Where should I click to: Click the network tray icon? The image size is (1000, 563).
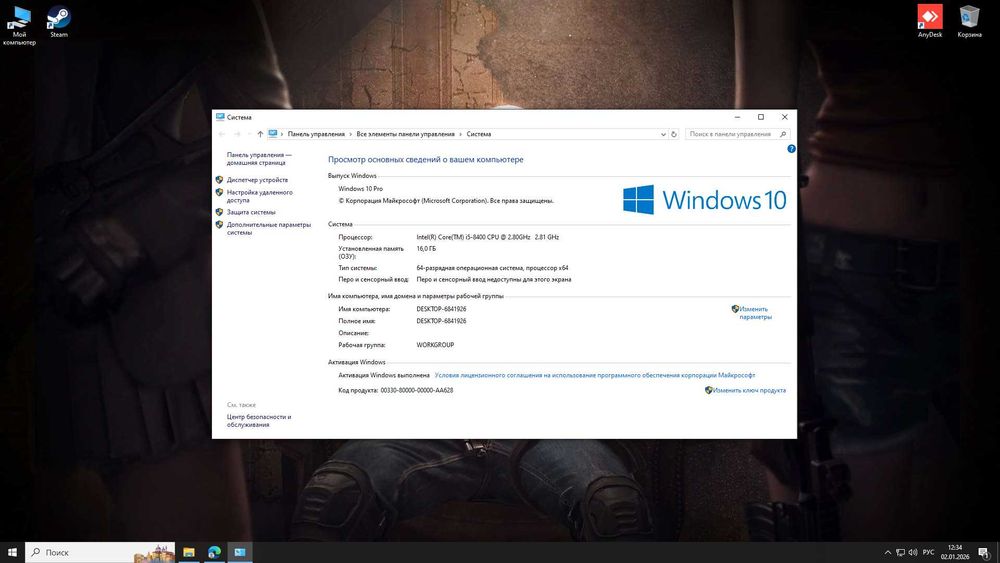pyautogui.click(x=900, y=552)
